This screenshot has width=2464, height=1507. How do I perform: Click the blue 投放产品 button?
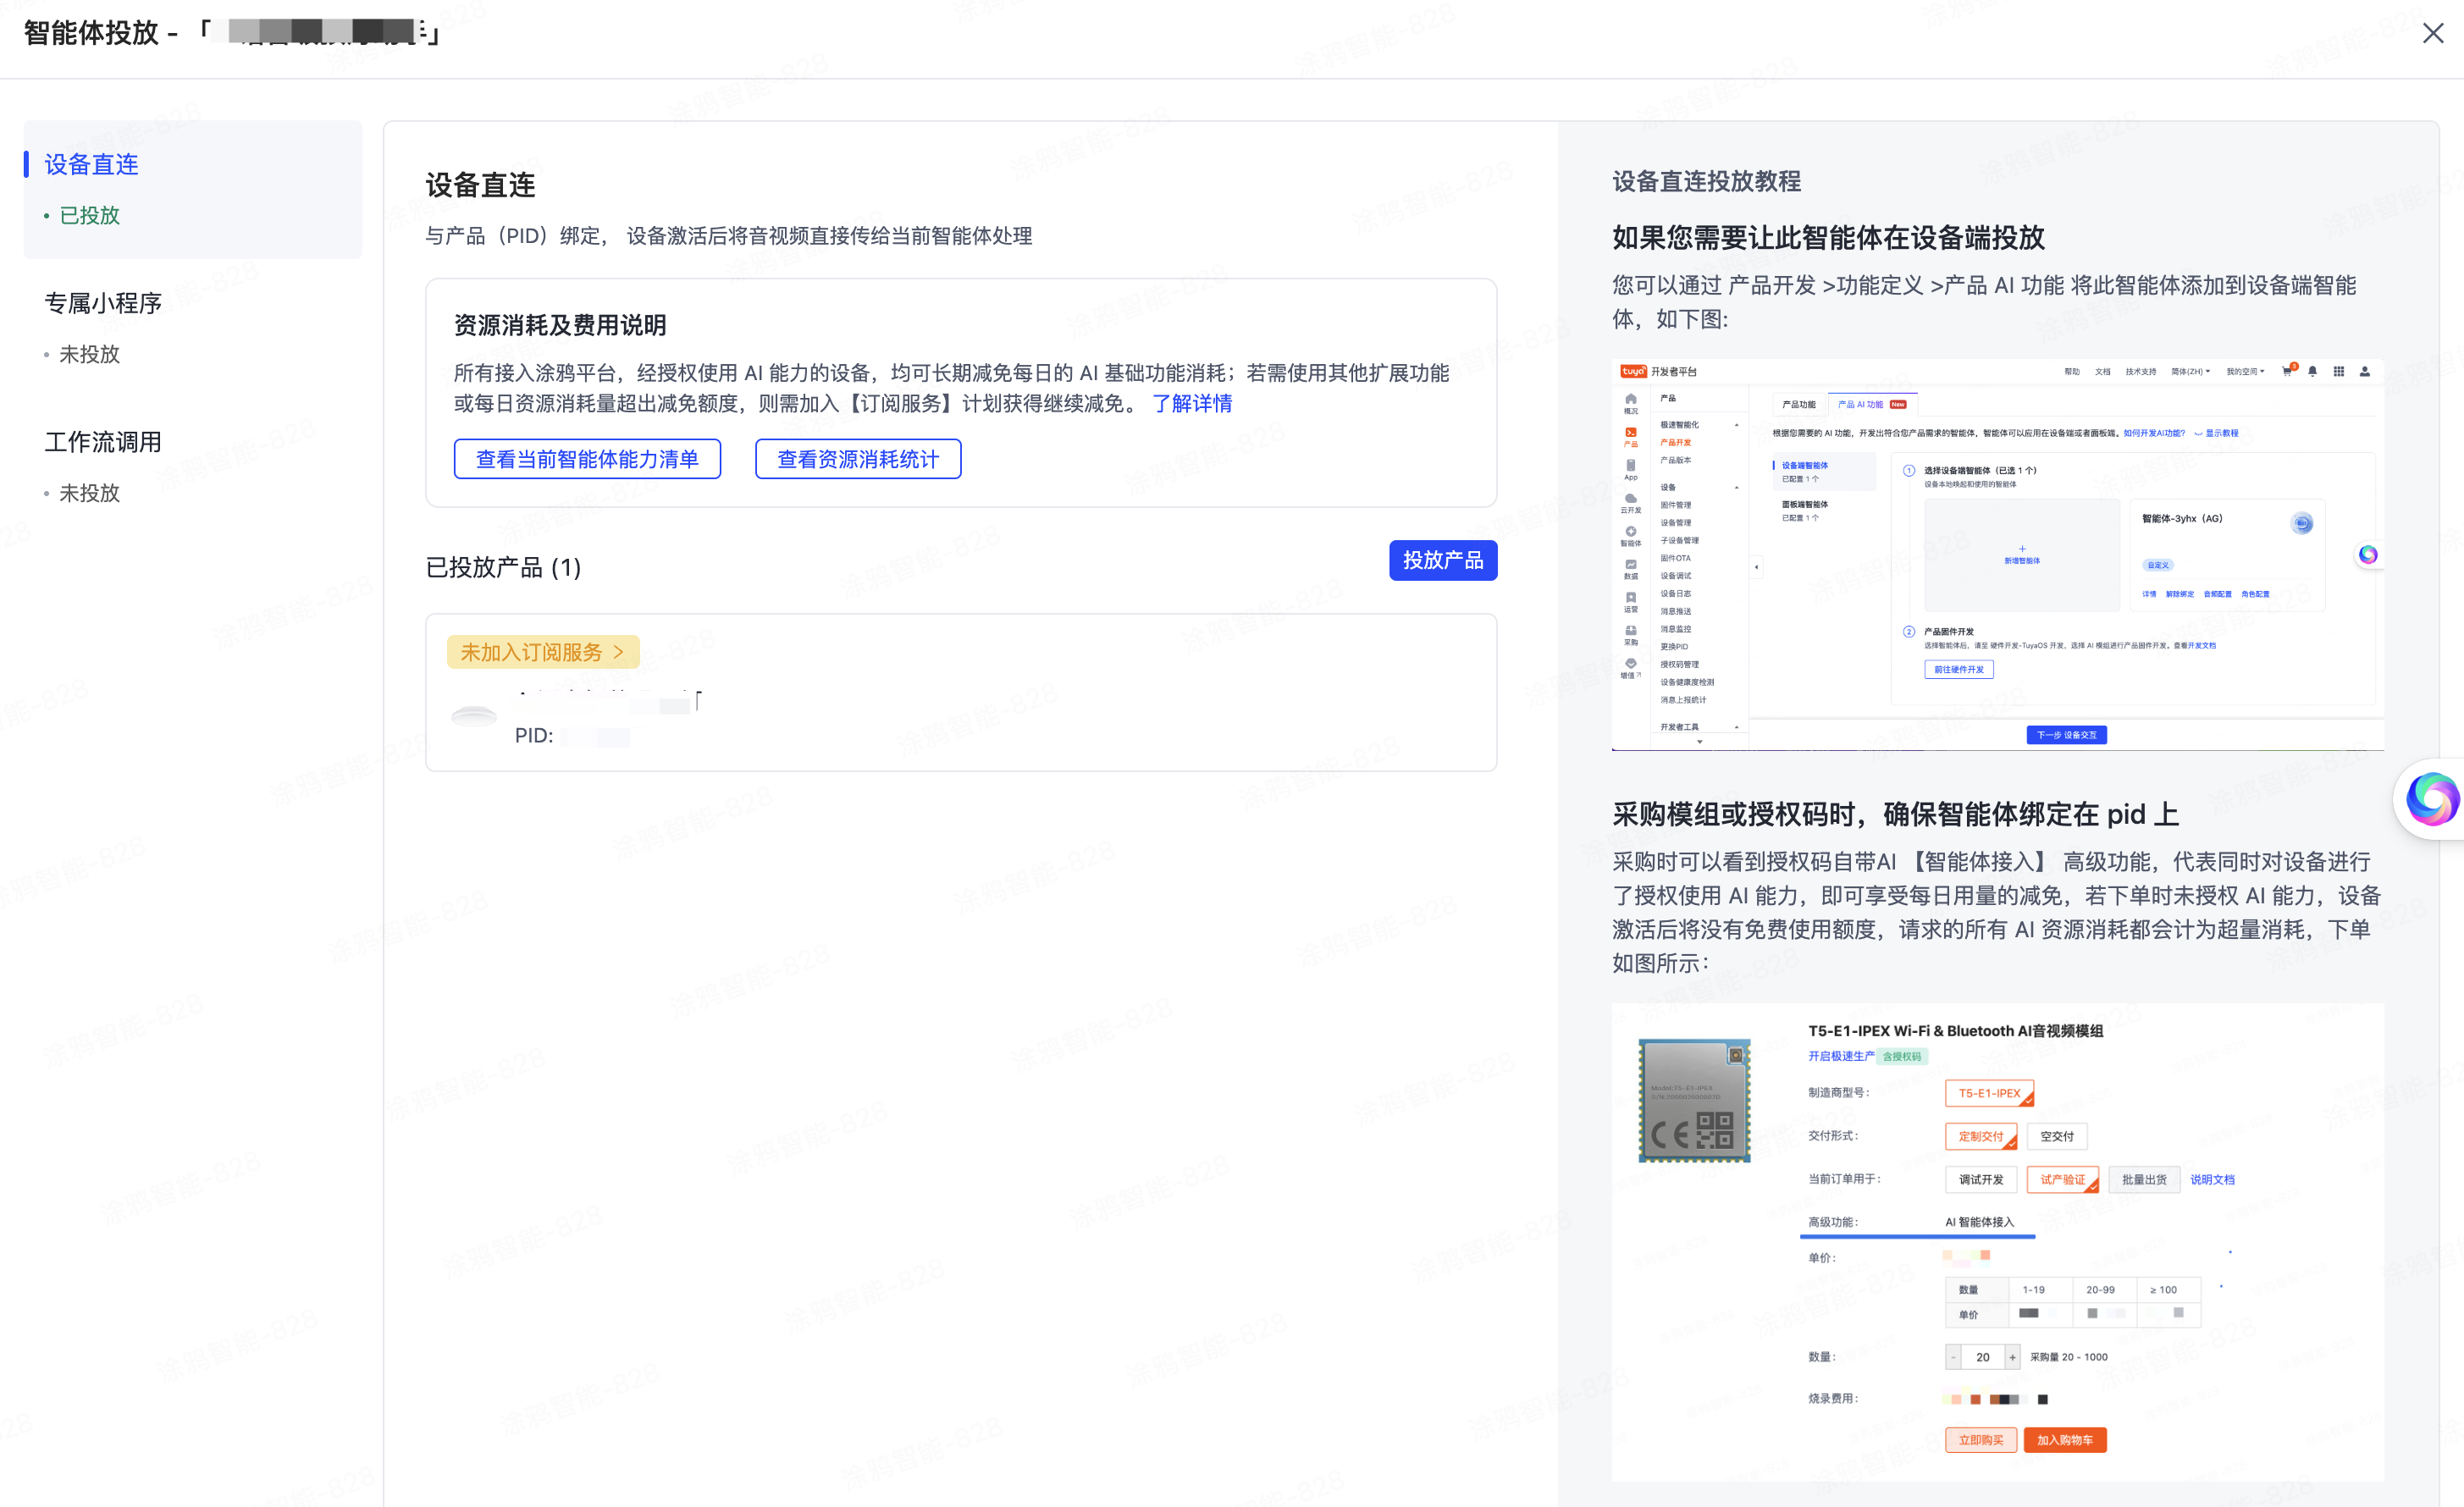coord(1442,560)
